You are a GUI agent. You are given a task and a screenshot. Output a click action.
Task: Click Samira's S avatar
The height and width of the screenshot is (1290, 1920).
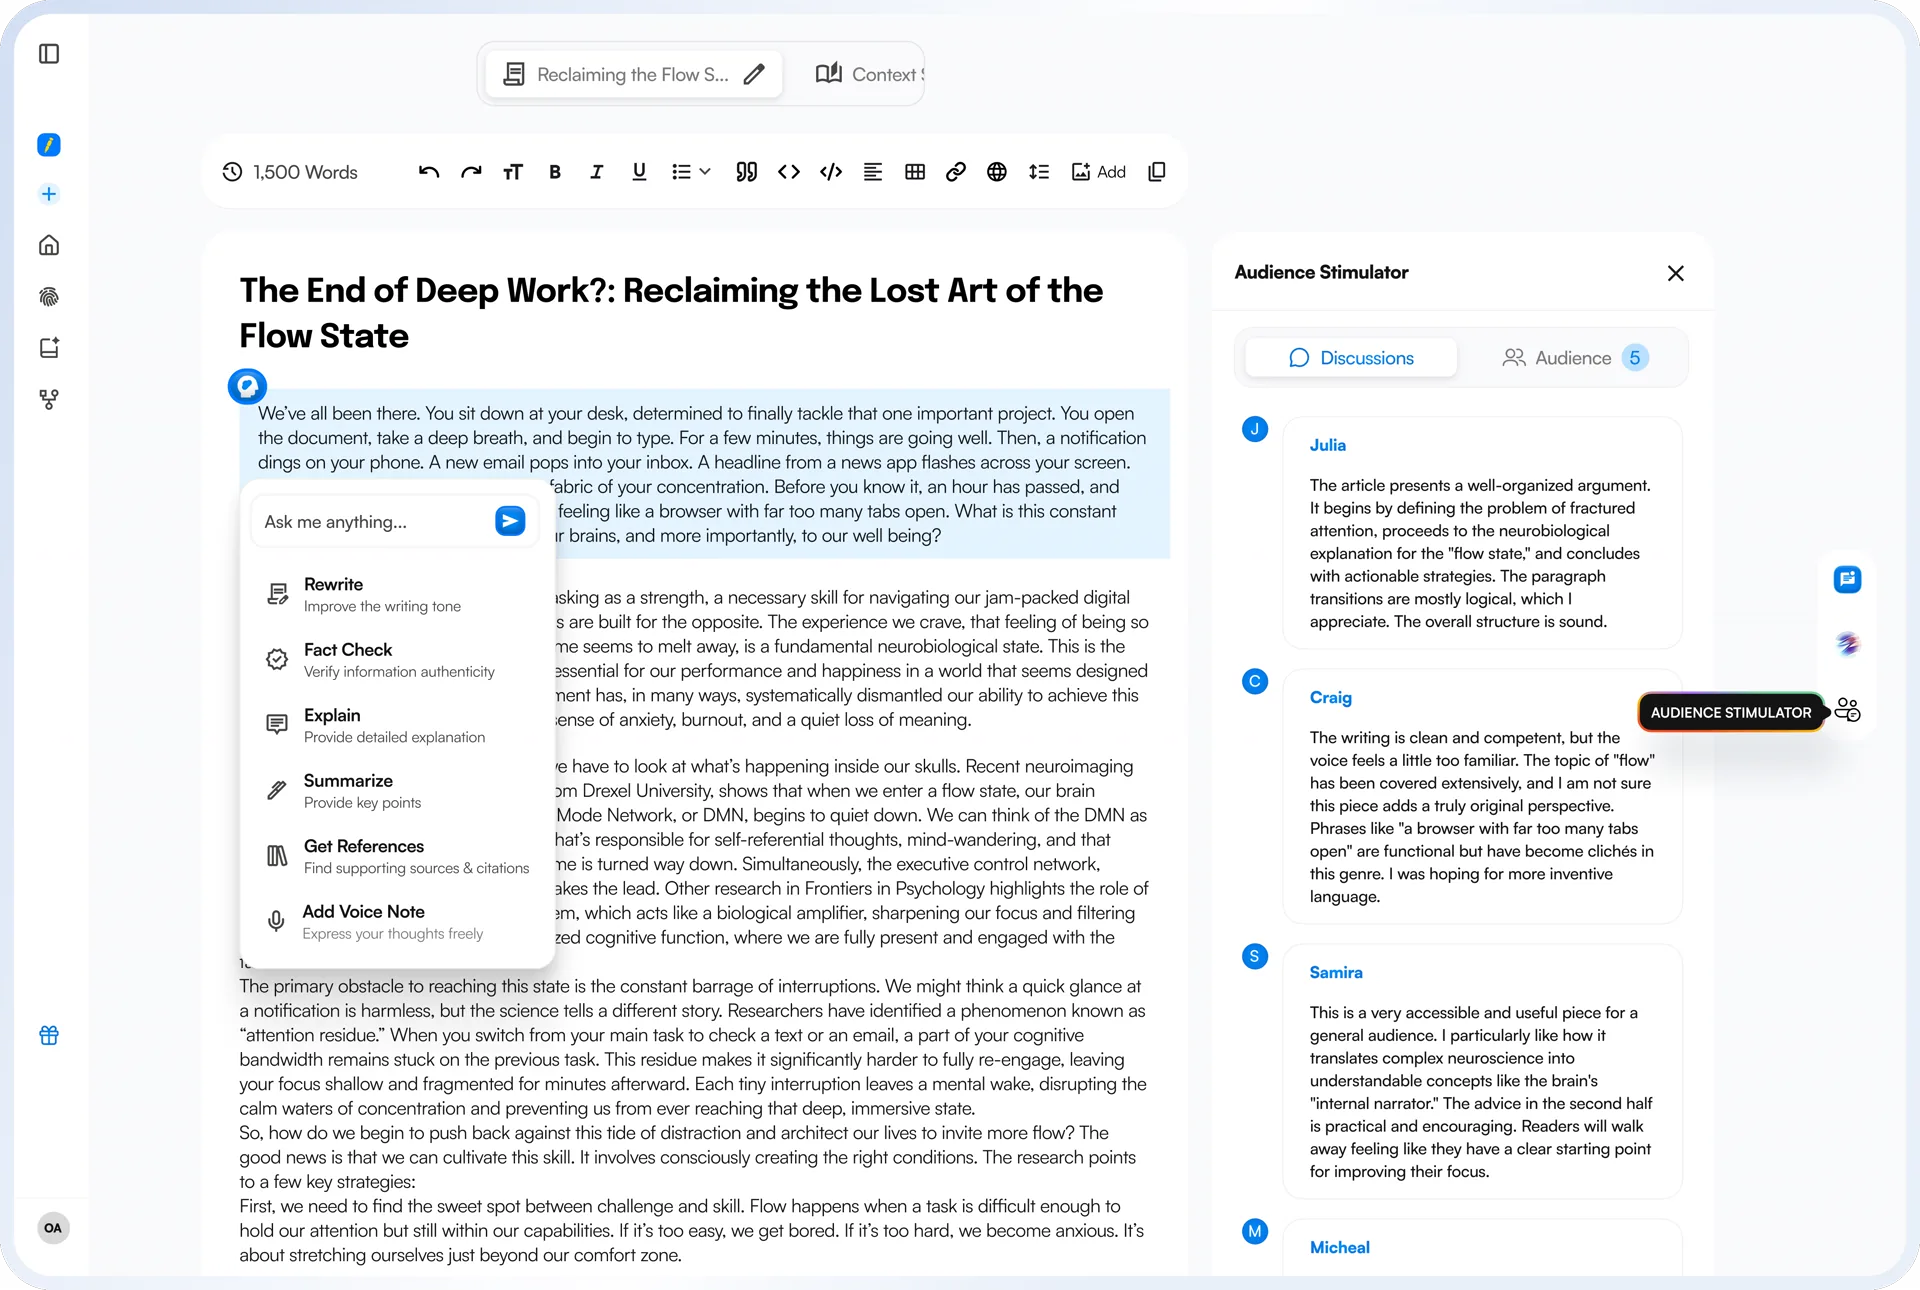1255,956
